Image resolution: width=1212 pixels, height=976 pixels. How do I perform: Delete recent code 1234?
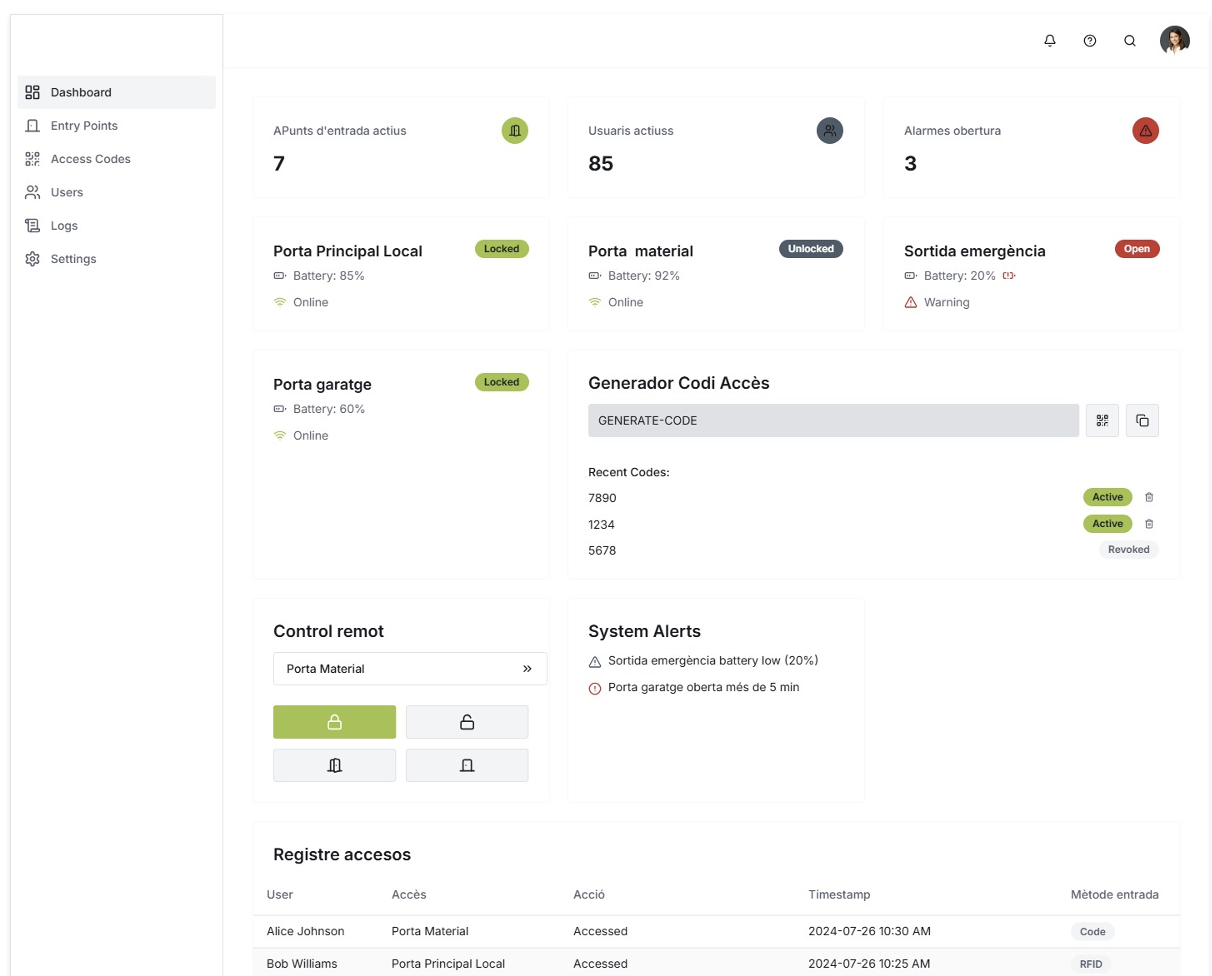coord(1149,524)
